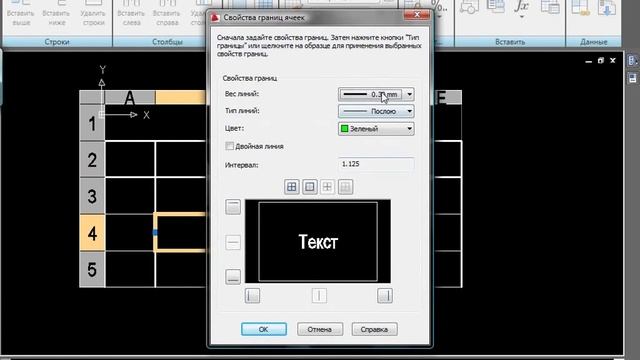Select table row header 5
The image size is (640, 360).
tap(92, 269)
